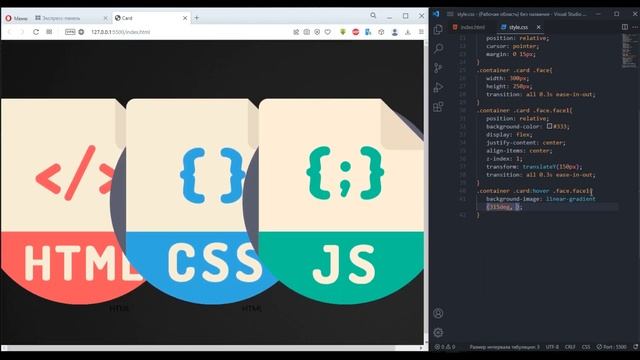Viewport: 640px width, 360px height.
Task: Reload the page in Opera
Action: [x=36, y=32]
